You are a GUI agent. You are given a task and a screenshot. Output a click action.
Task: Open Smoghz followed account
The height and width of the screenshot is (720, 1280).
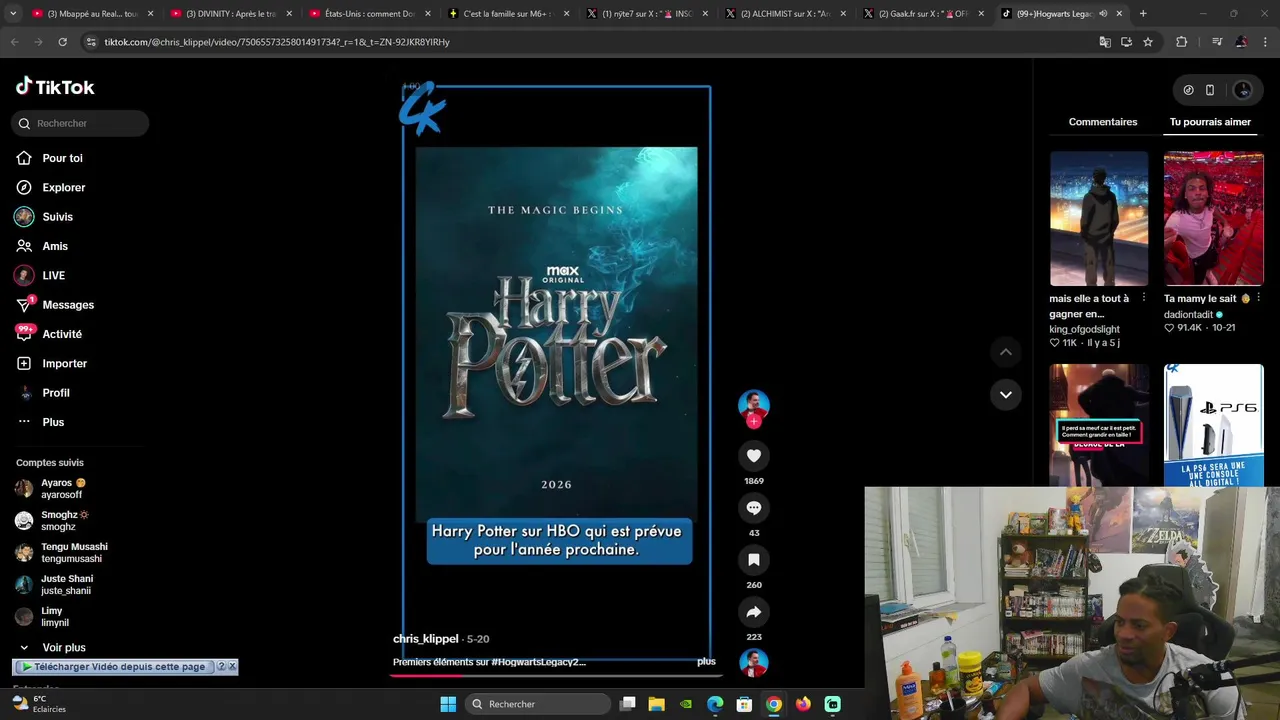coord(62,520)
